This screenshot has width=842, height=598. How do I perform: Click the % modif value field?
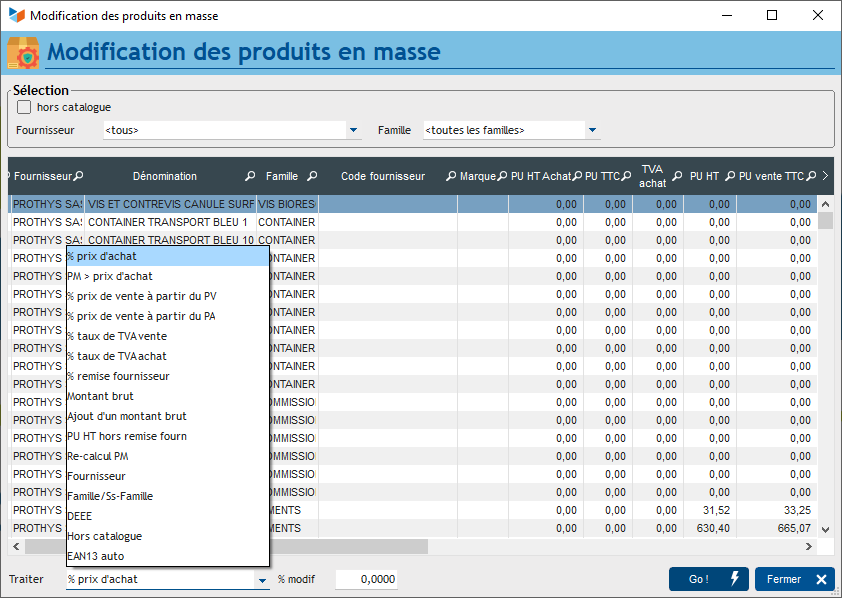click(366, 579)
